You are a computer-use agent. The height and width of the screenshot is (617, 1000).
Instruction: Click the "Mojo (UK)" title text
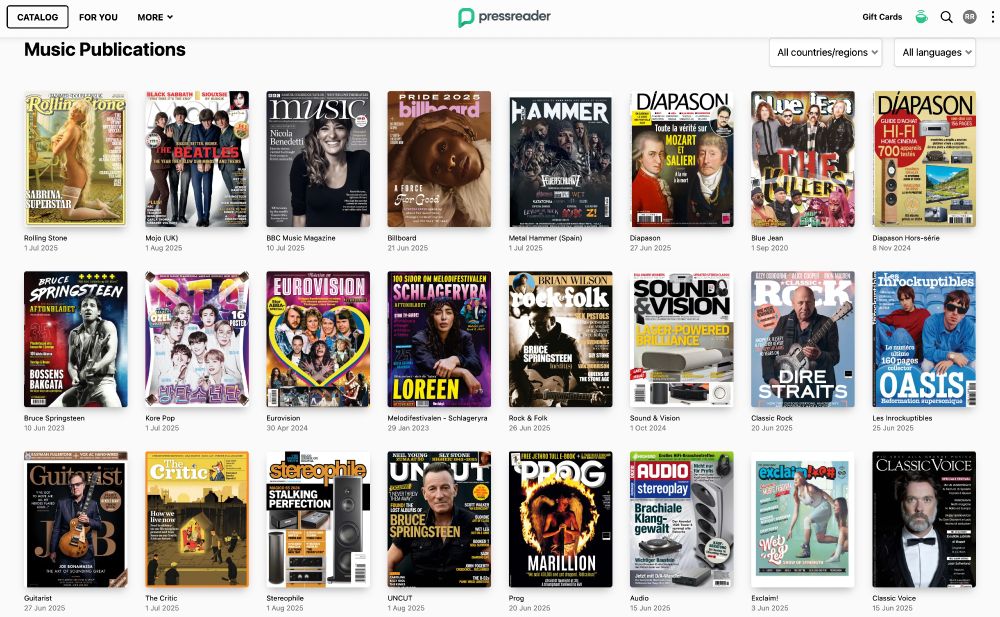pyautogui.click(x=162, y=238)
